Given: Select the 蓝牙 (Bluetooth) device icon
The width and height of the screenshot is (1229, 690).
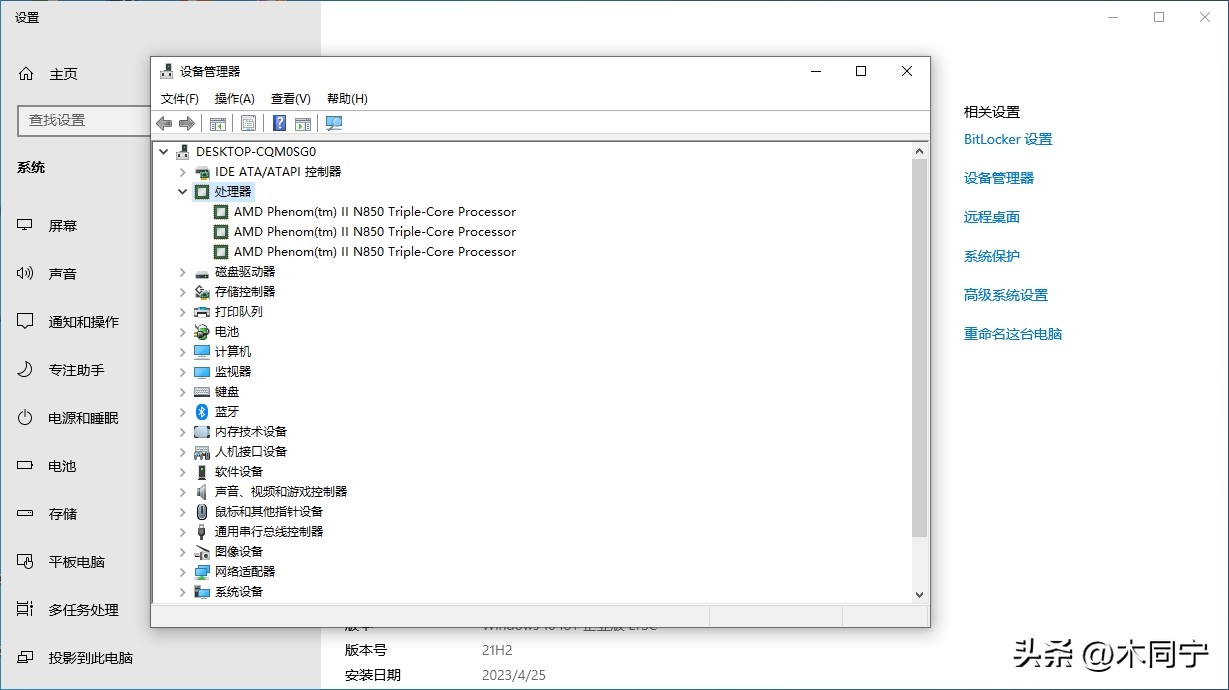Looking at the screenshot, I should tap(201, 411).
